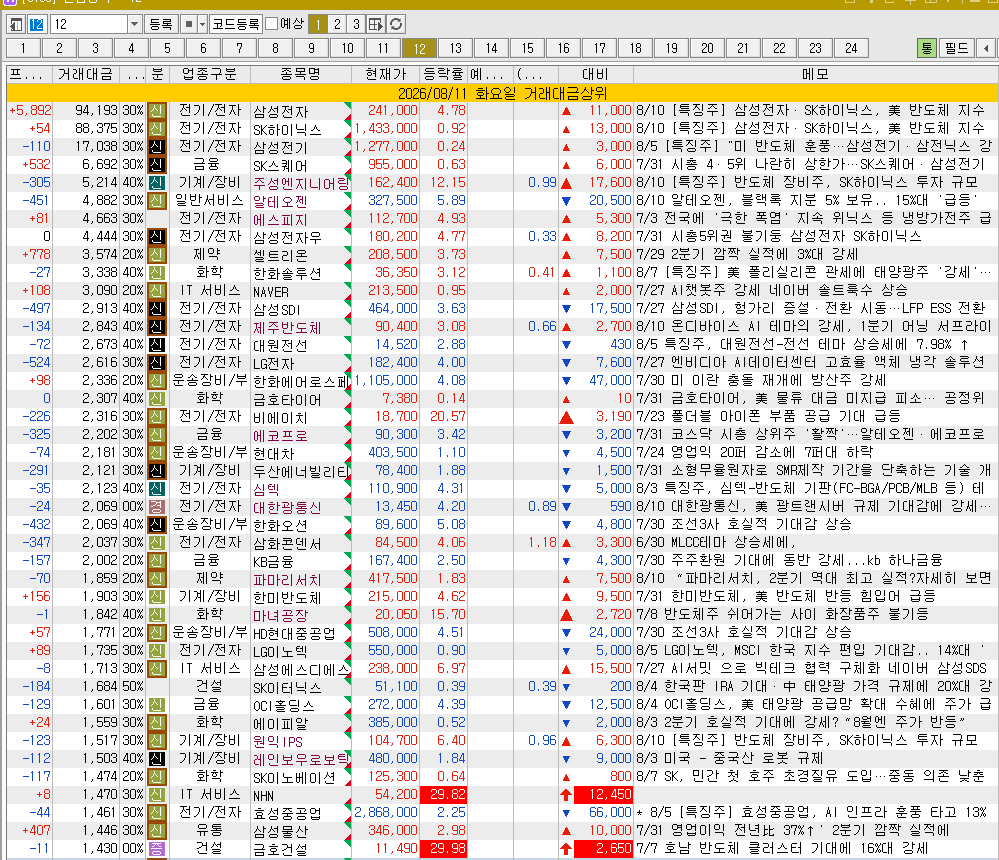Screen dimensions: 999x860
Task: Click the red up triangle in the 한미반도체 row
Action: pos(566,598)
